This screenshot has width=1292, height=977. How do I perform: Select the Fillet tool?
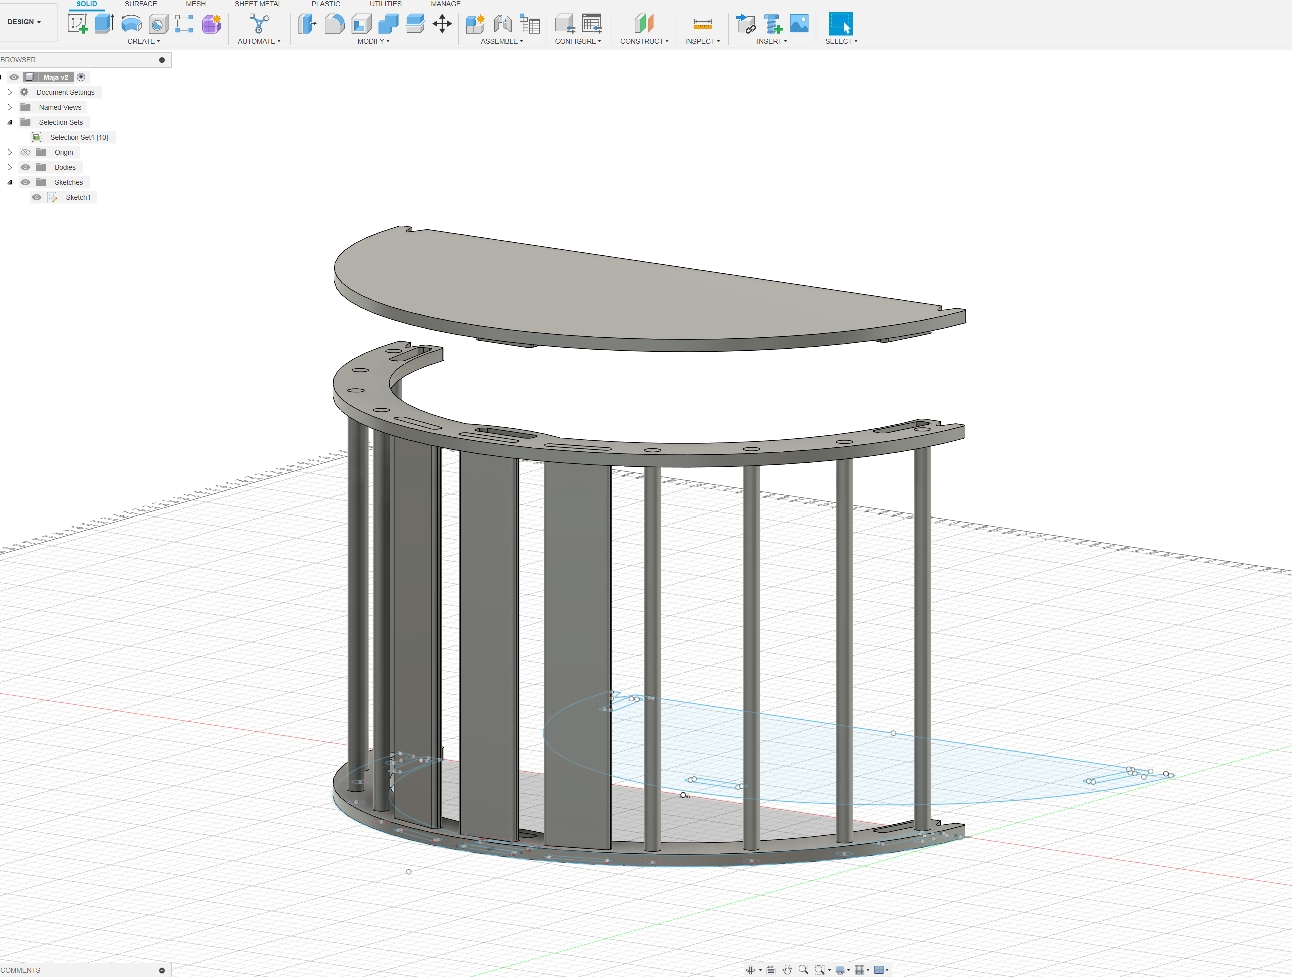[335, 23]
